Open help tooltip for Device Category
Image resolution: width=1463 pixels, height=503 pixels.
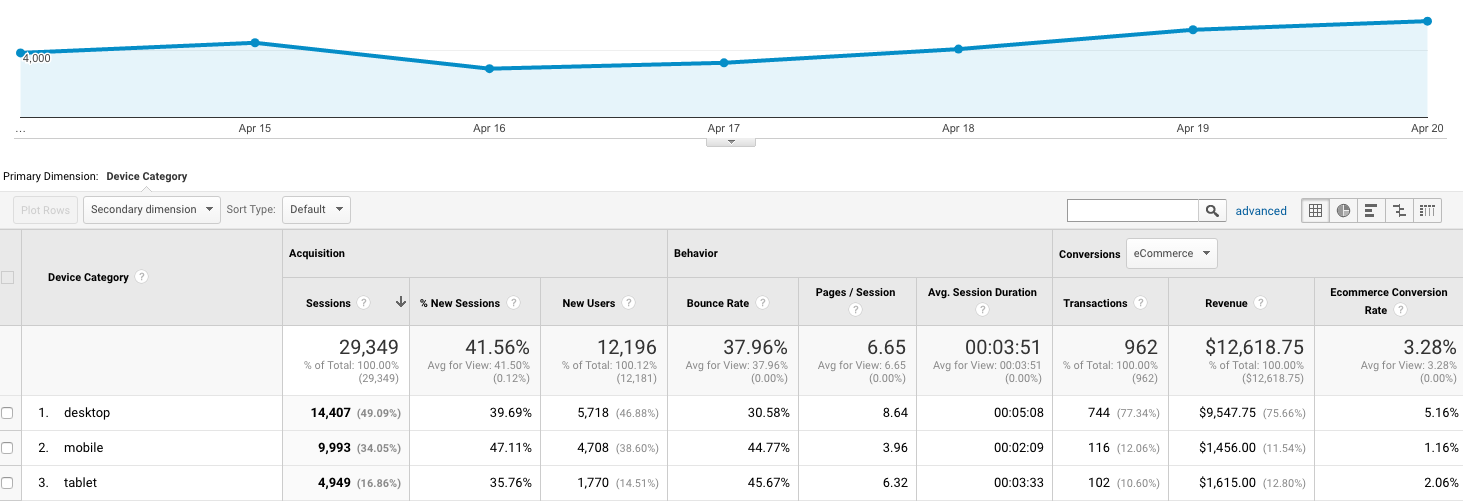[142, 277]
